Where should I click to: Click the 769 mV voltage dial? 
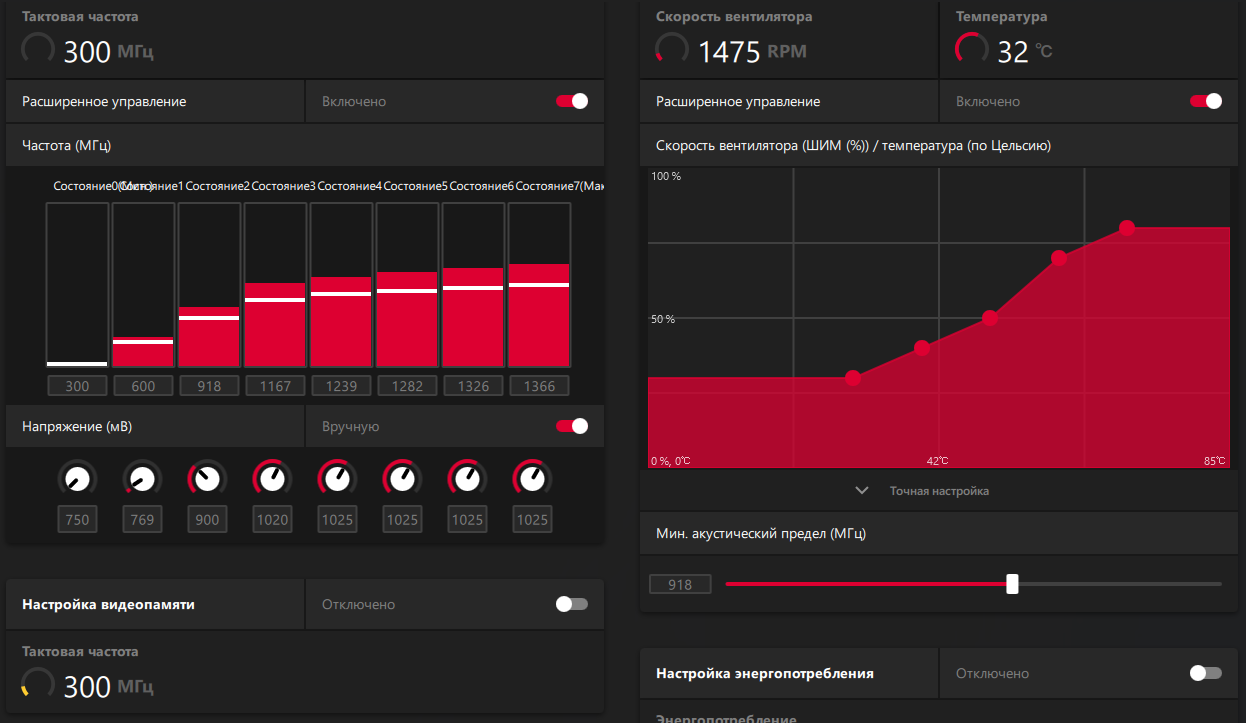(x=141, y=479)
